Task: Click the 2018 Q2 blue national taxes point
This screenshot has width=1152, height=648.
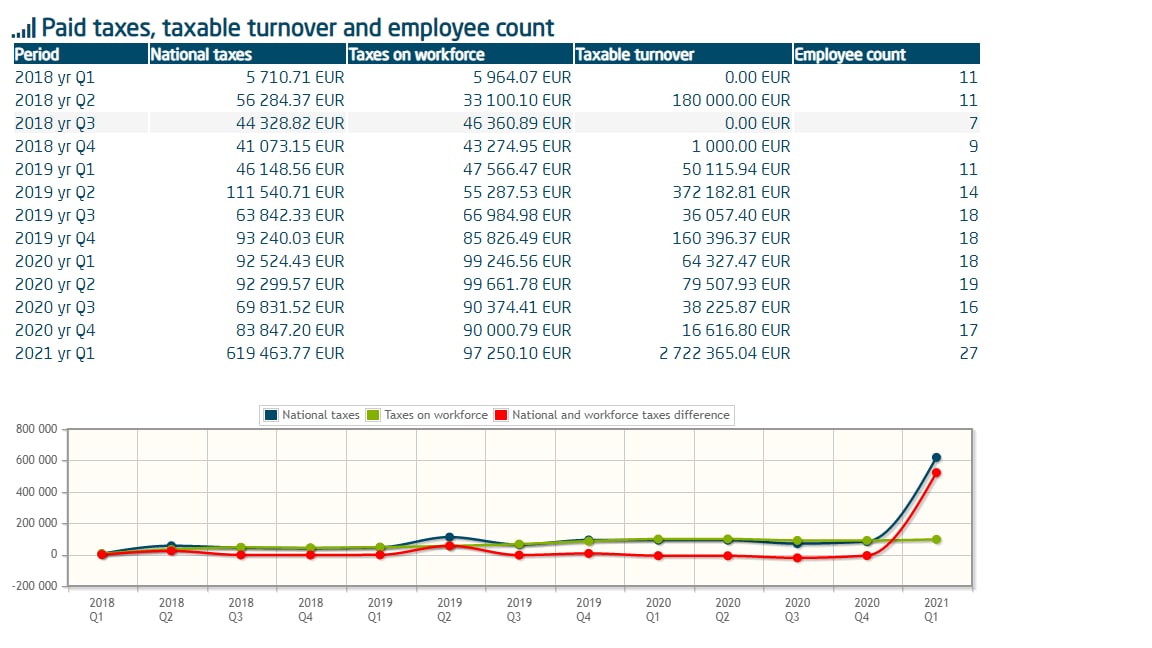Action: pyautogui.click(x=171, y=547)
